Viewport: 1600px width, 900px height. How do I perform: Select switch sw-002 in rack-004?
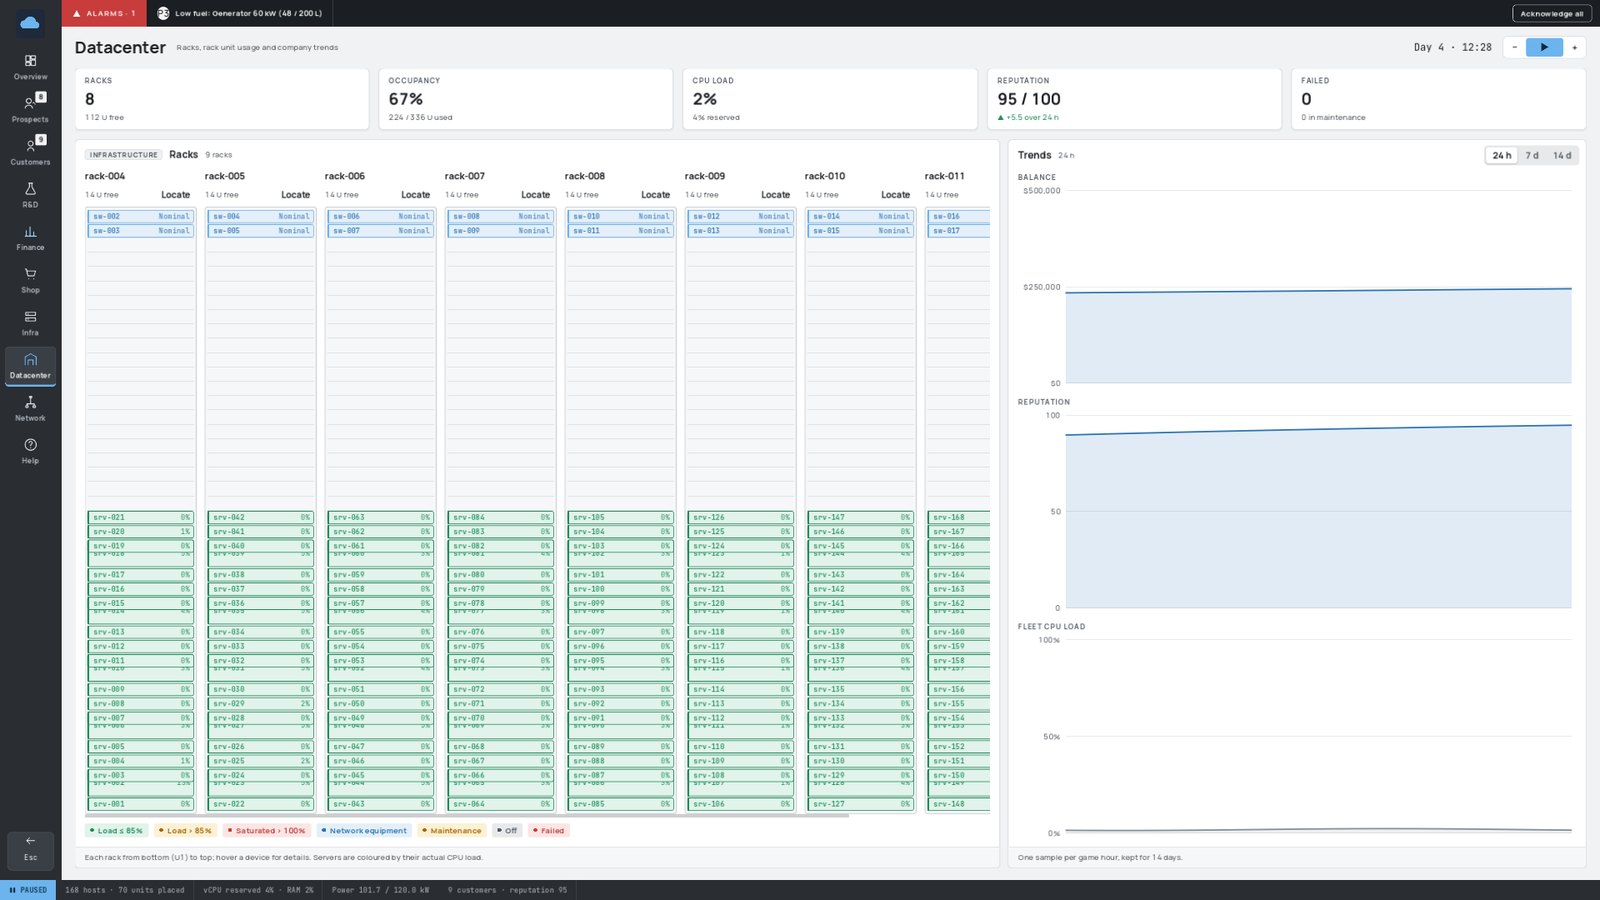(x=141, y=216)
